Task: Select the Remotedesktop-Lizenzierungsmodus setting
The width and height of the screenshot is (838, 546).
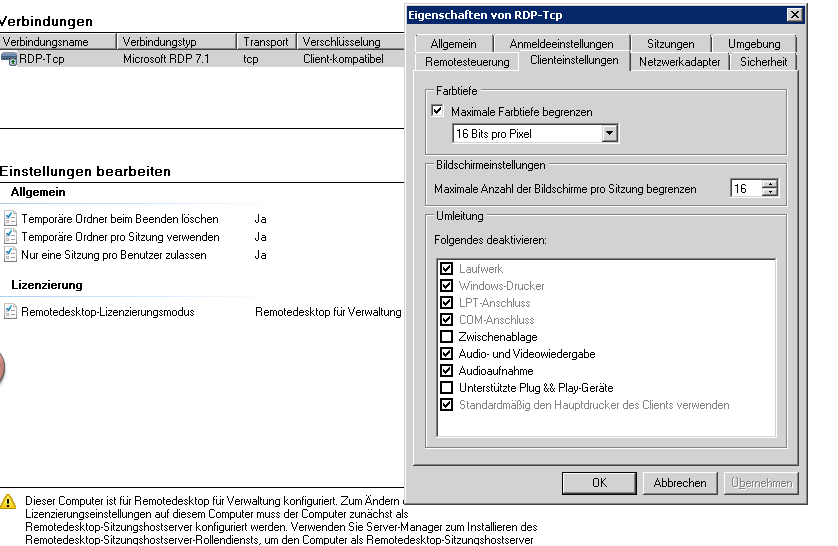Action: tap(108, 311)
